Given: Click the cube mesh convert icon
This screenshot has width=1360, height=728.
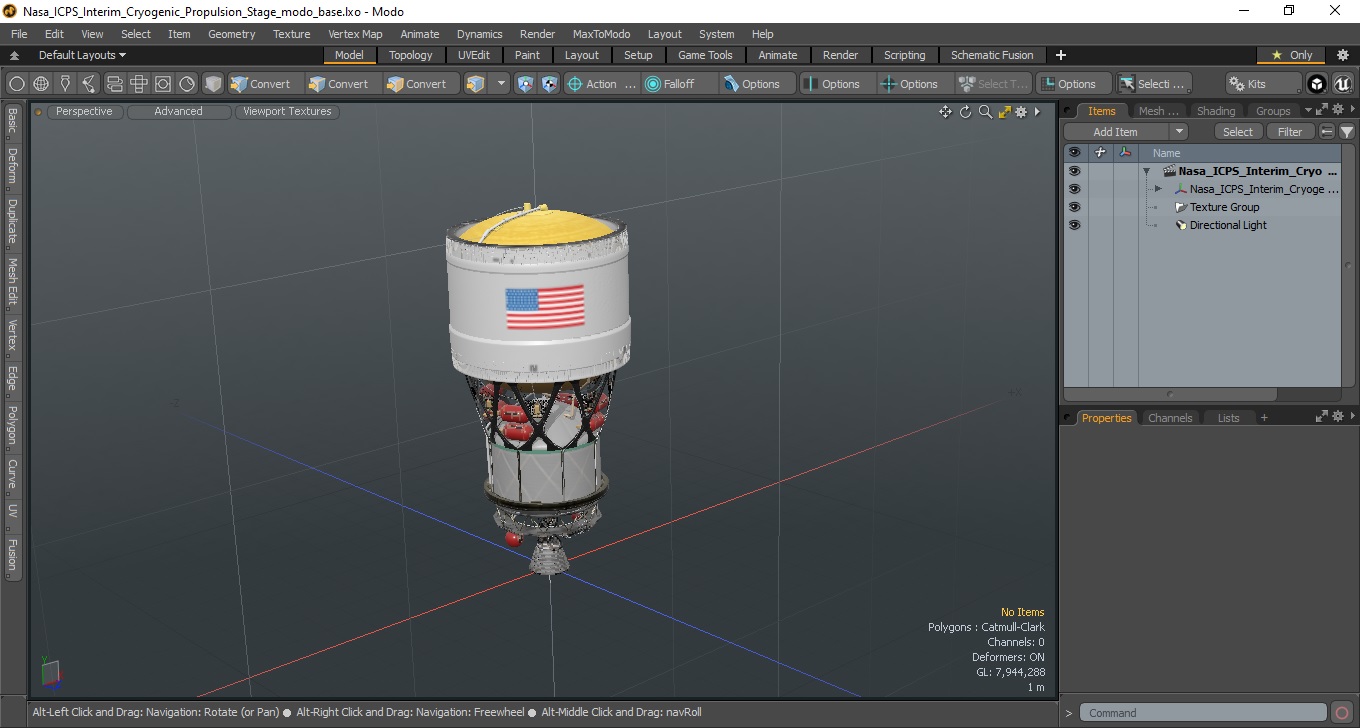Looking at the screenshot, I should pyautogui.click(x=476, y=84).
